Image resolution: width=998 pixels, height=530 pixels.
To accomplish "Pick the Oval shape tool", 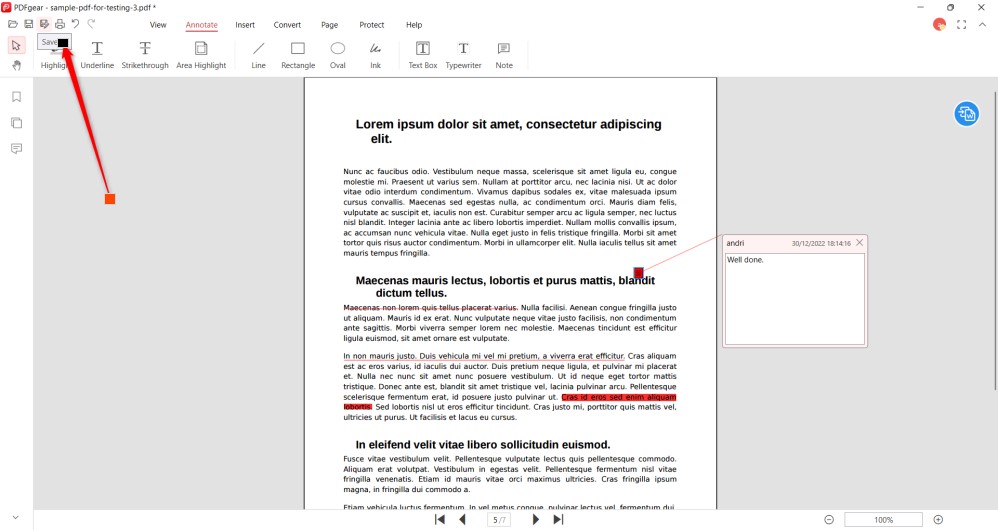I will (338, 55).
